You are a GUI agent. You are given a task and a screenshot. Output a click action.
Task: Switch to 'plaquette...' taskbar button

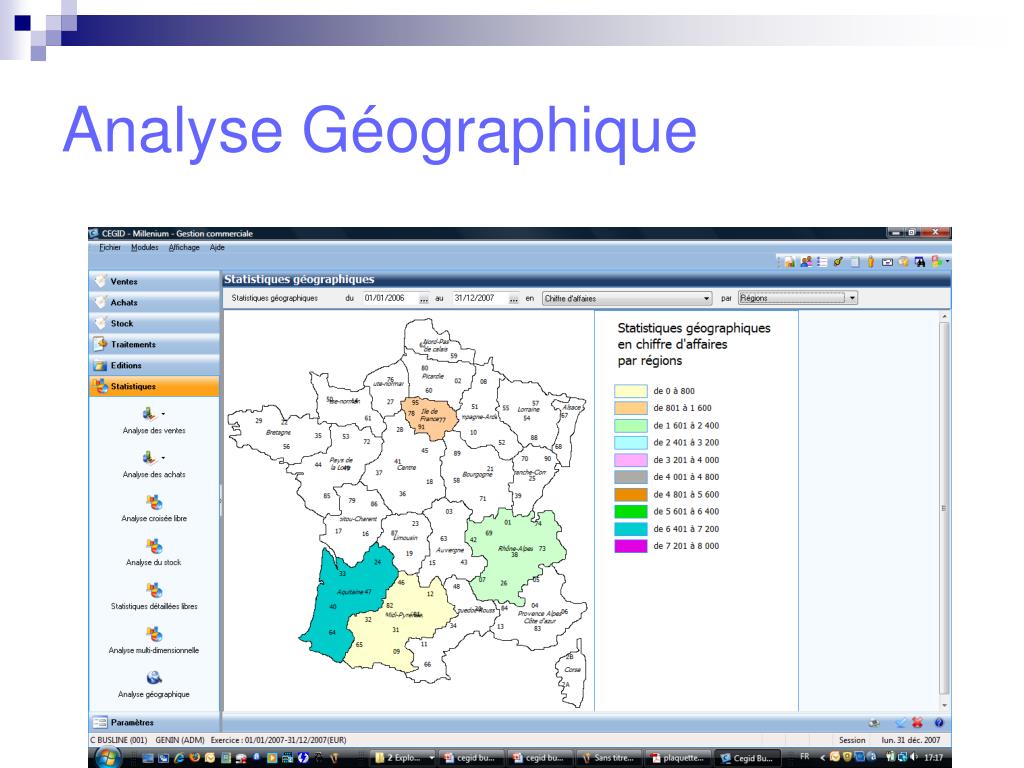679,758
